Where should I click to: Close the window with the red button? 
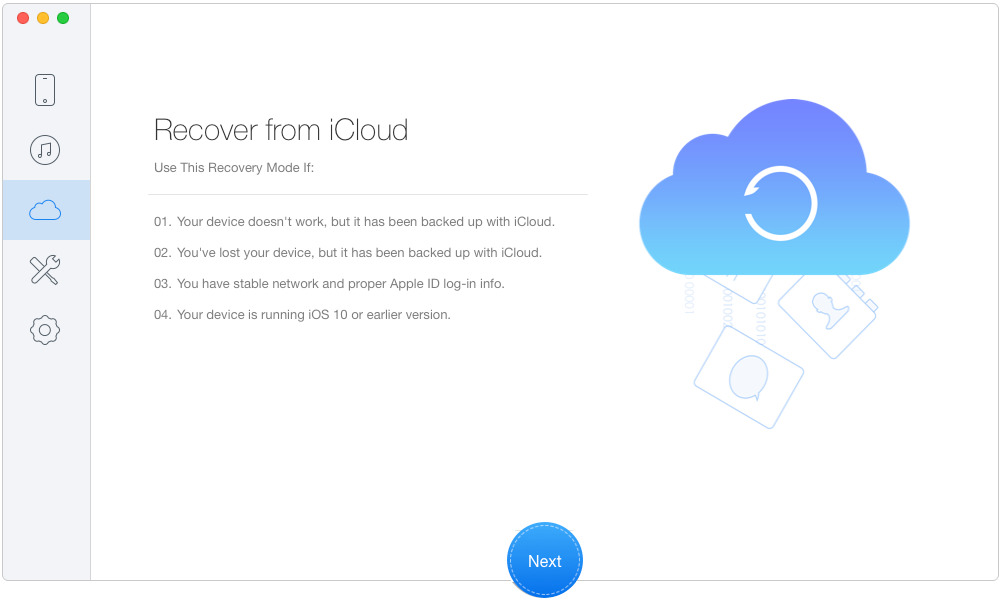(x=23, y=18)
